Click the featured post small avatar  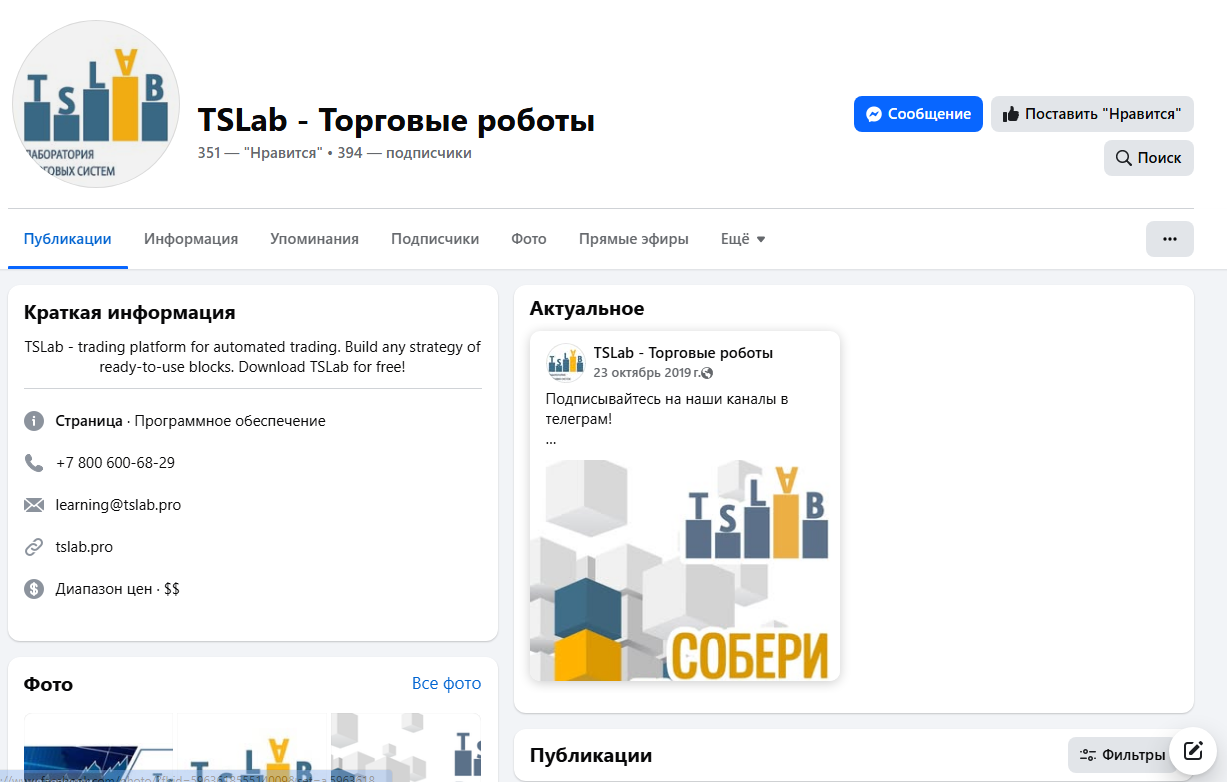click(x=565, y=363)
